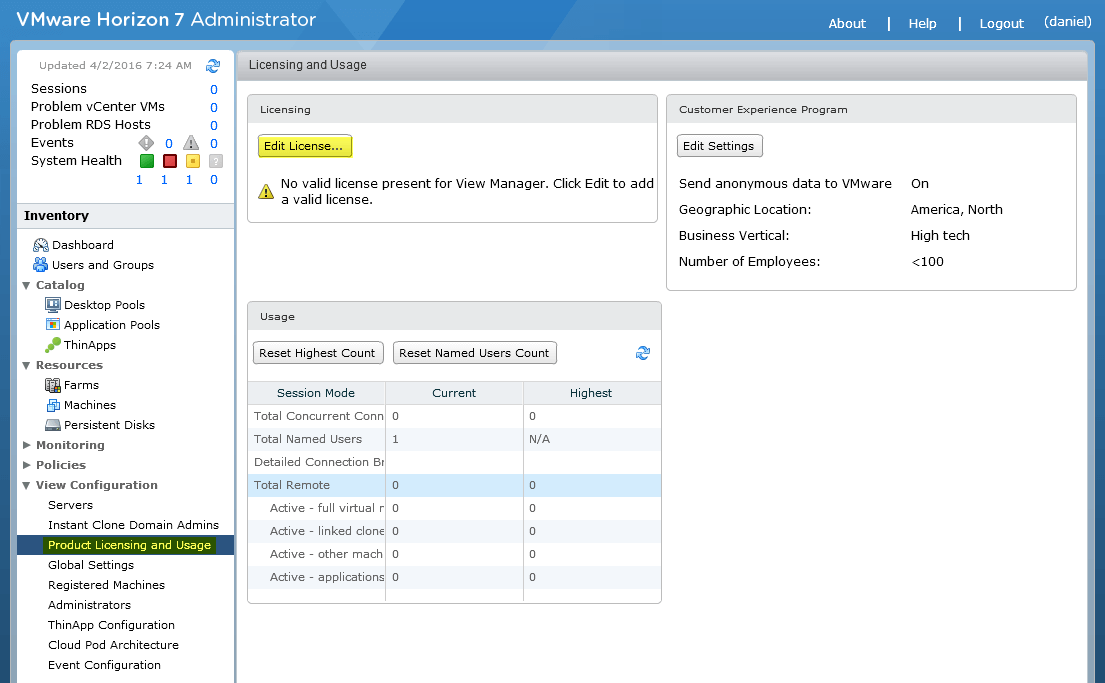1105x683 pixels.
Task: Open Farms under Resources
Action: tap(81, 385)
